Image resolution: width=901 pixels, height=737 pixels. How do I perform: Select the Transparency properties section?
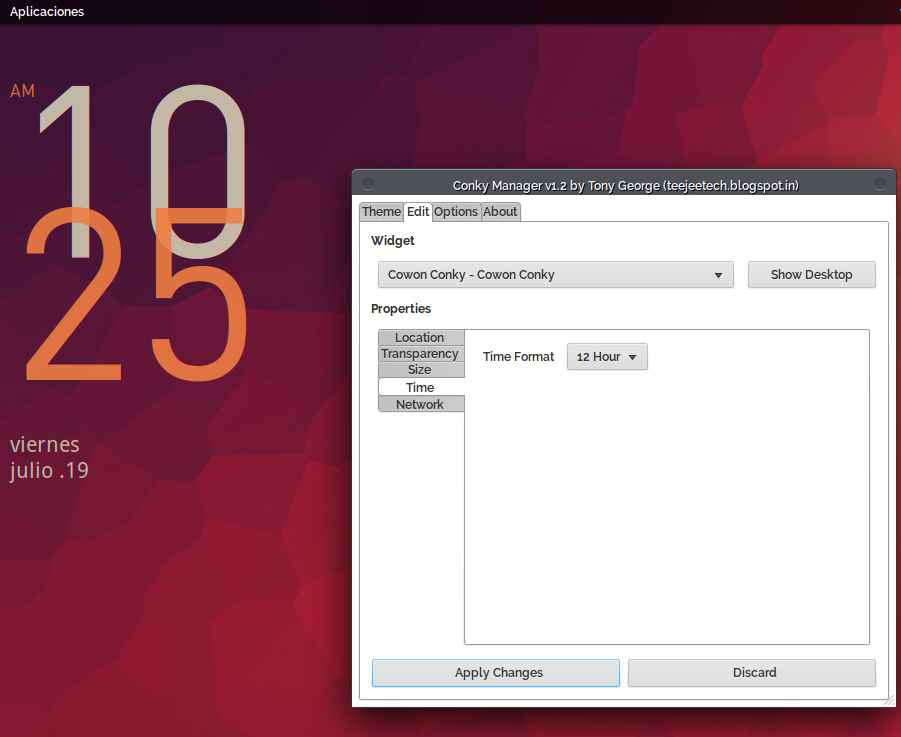[420, 354]
